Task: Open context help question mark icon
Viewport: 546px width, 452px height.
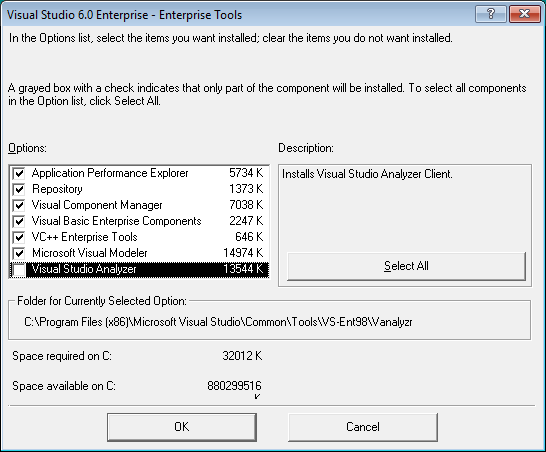Action: pyautogui.click(x=490, y=14)
